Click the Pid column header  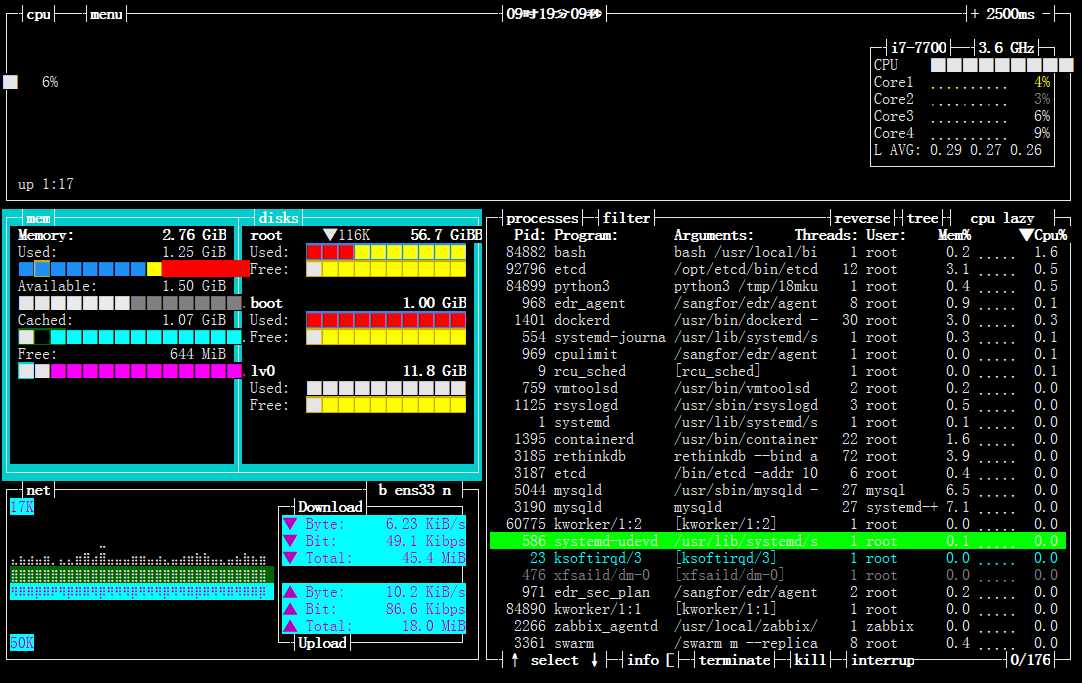pos(529,235)
